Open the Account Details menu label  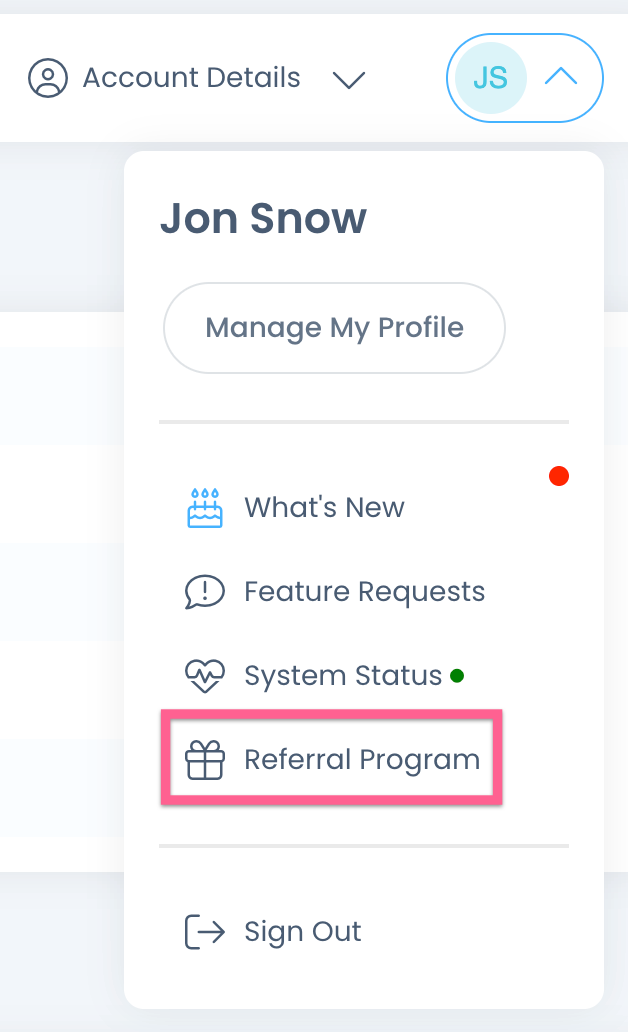click(x=192, y=78)
